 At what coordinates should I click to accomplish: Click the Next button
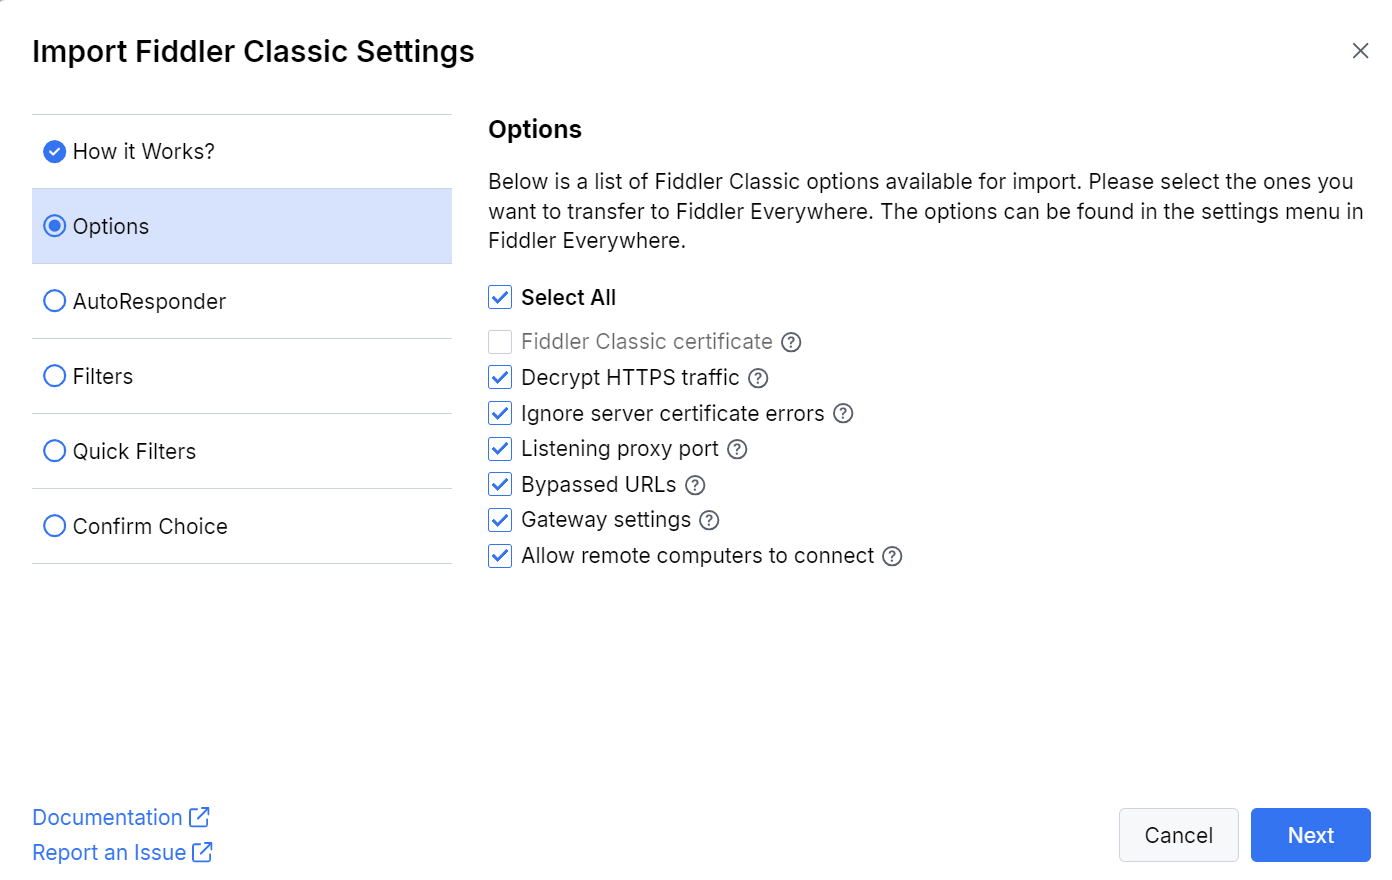[1310, 835]
